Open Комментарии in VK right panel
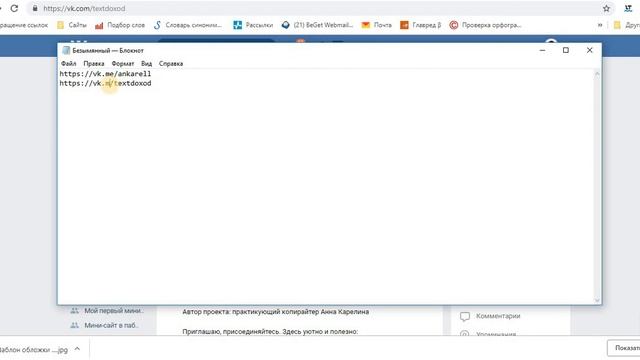 (490, 316)
